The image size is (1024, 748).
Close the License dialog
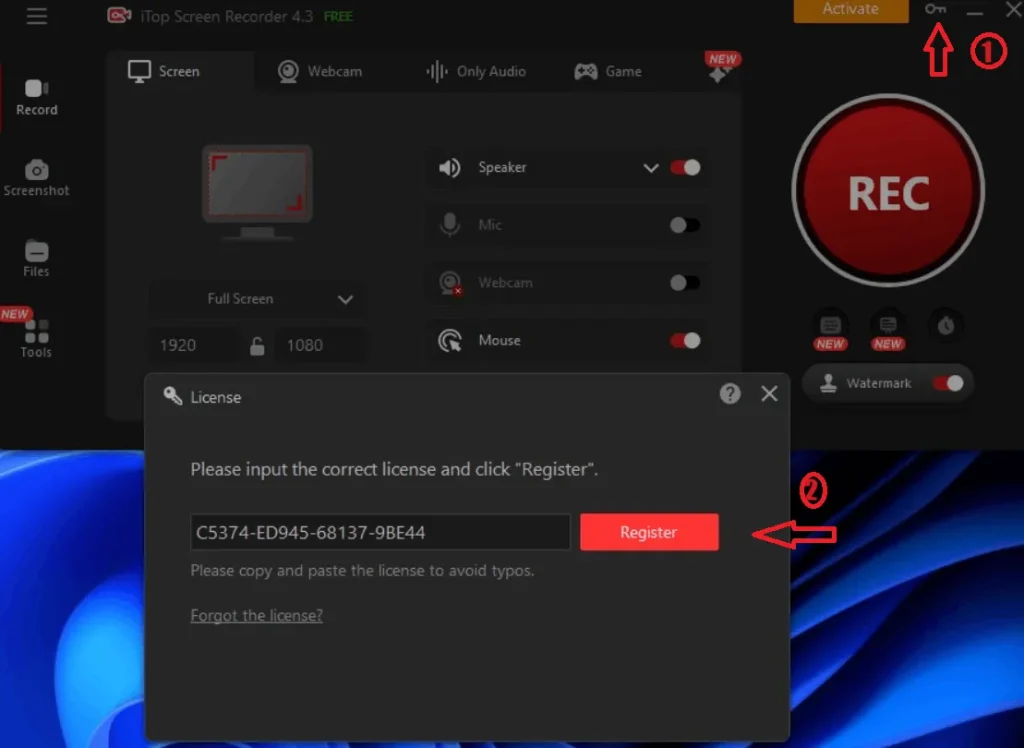tap(769, 394)
